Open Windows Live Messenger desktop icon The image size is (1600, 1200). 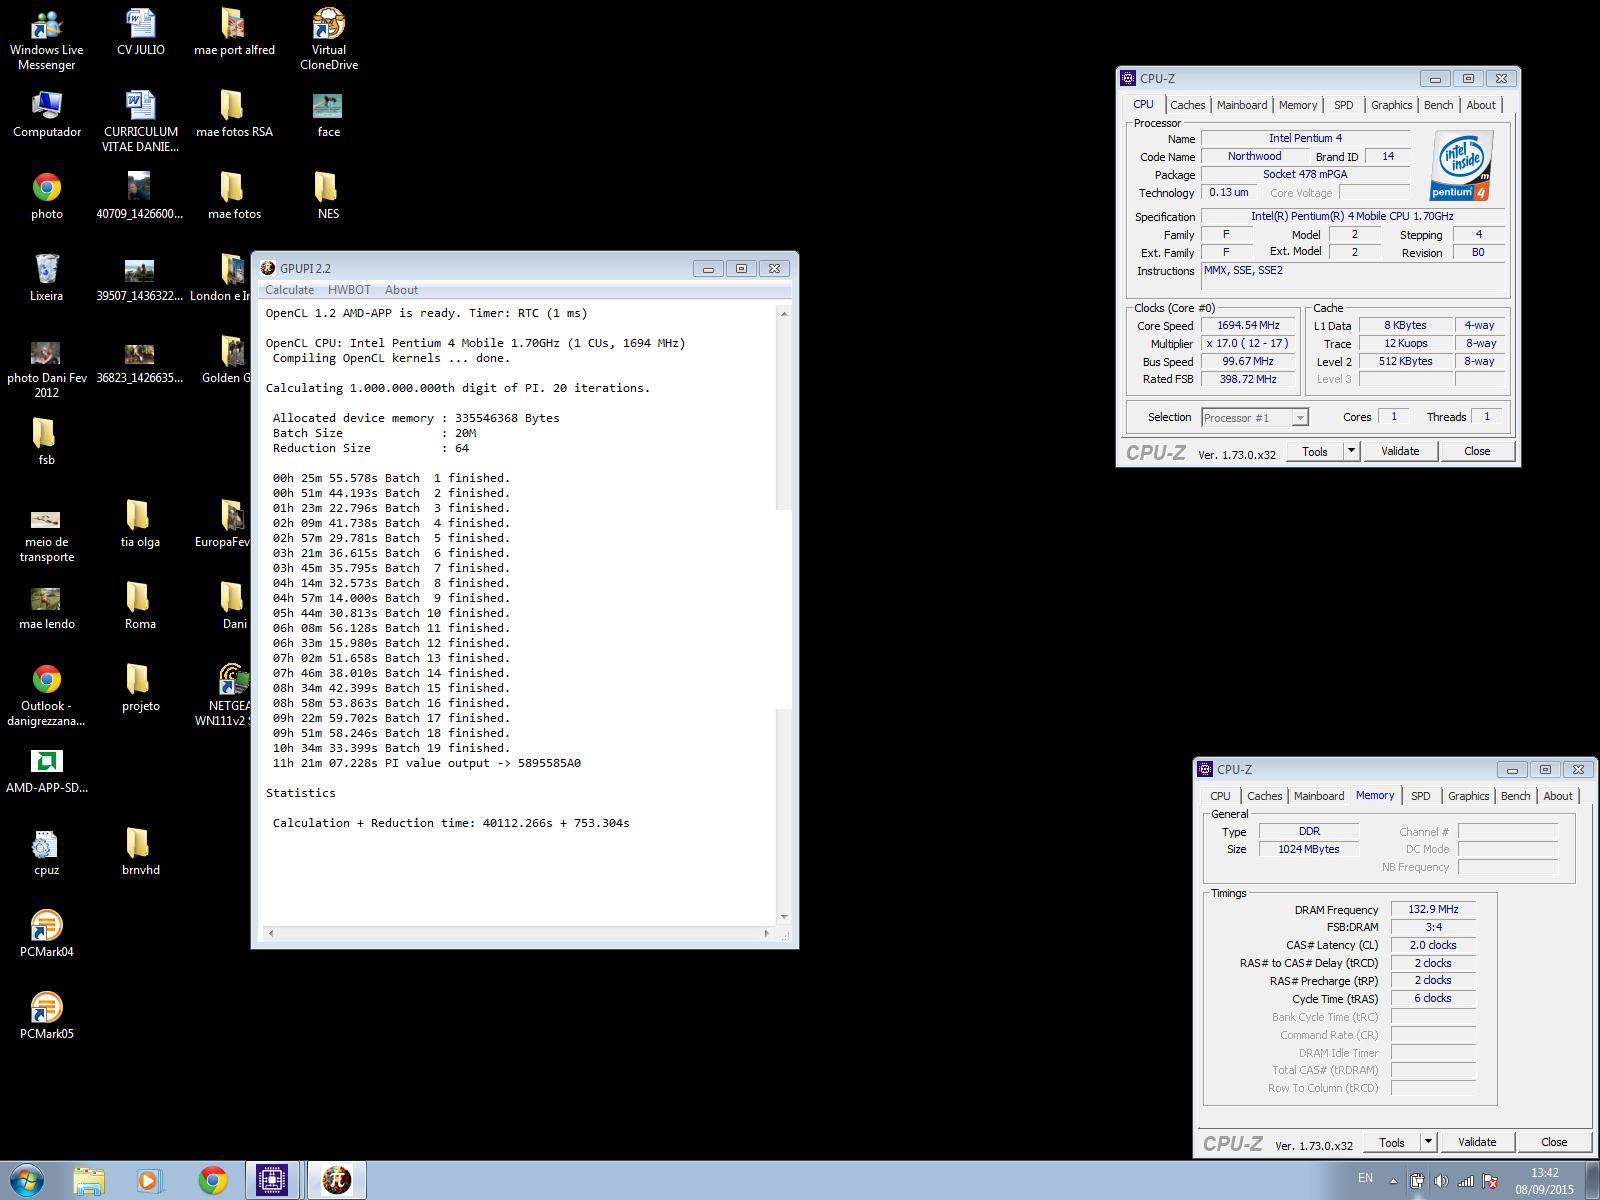point(46,40)
